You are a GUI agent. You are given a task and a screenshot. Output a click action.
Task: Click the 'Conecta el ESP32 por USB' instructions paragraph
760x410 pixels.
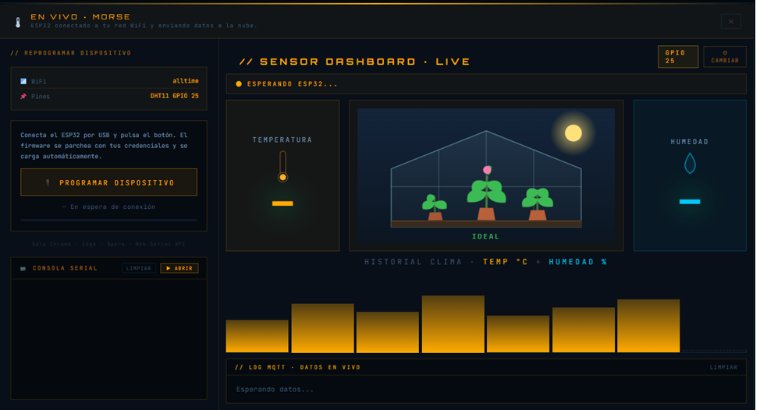pos(104,145)
